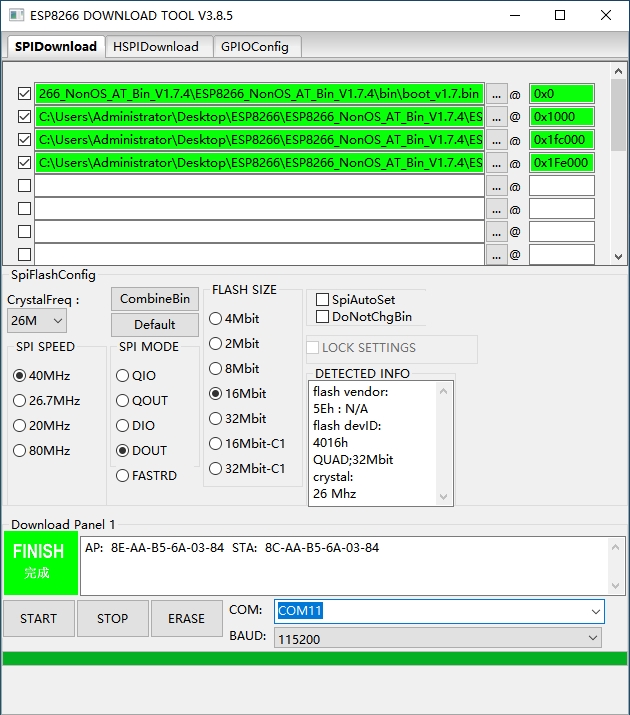The height and width of the screenshot is (715, 630).
Task: Expand the COM port dropdown
Action: pyautogui.click(x=595, y=611)
